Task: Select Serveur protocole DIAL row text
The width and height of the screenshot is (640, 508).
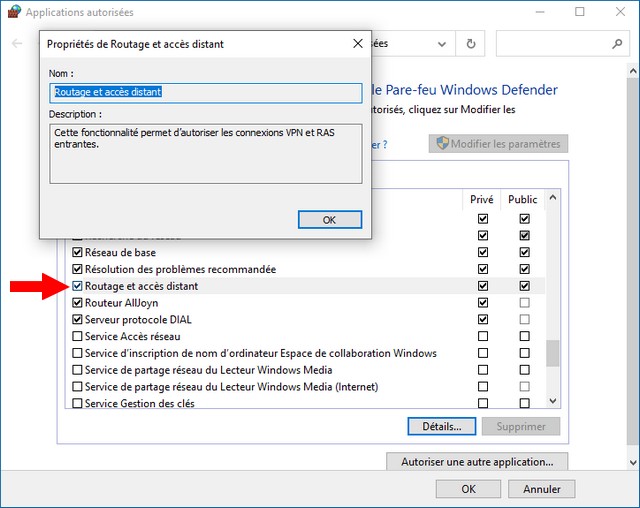Action: (138, 319)
